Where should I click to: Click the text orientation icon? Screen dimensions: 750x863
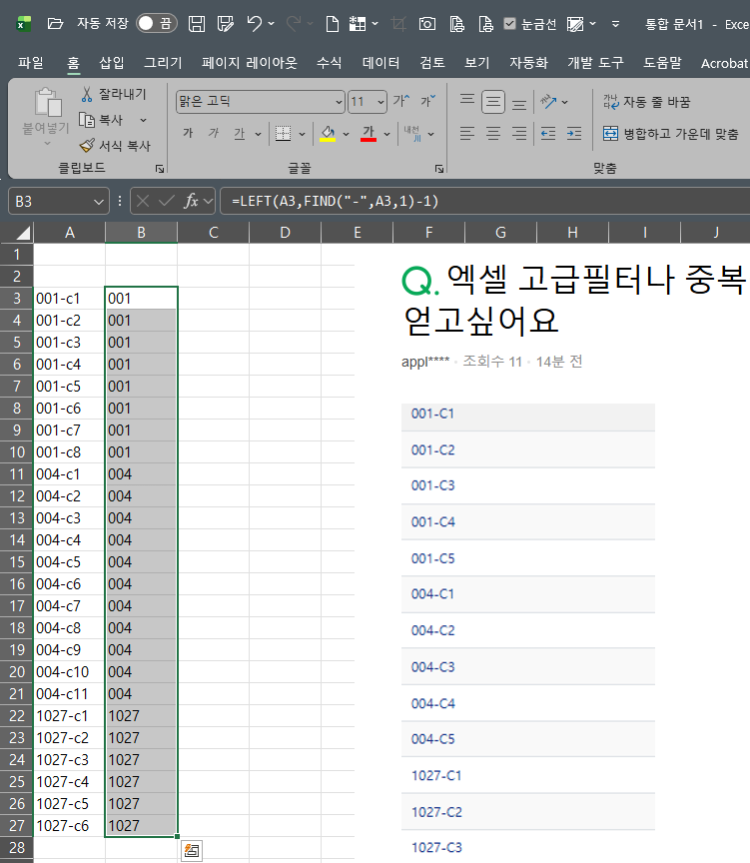pos(549,101)
